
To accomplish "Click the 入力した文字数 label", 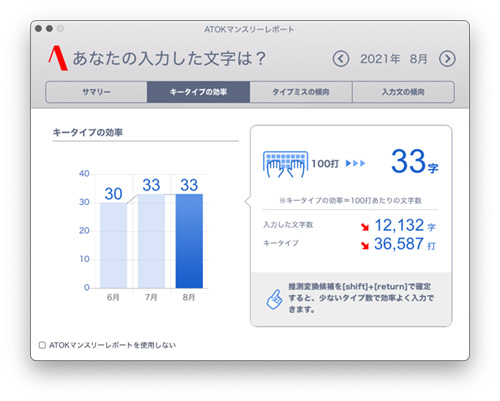I will pos(288,225).
